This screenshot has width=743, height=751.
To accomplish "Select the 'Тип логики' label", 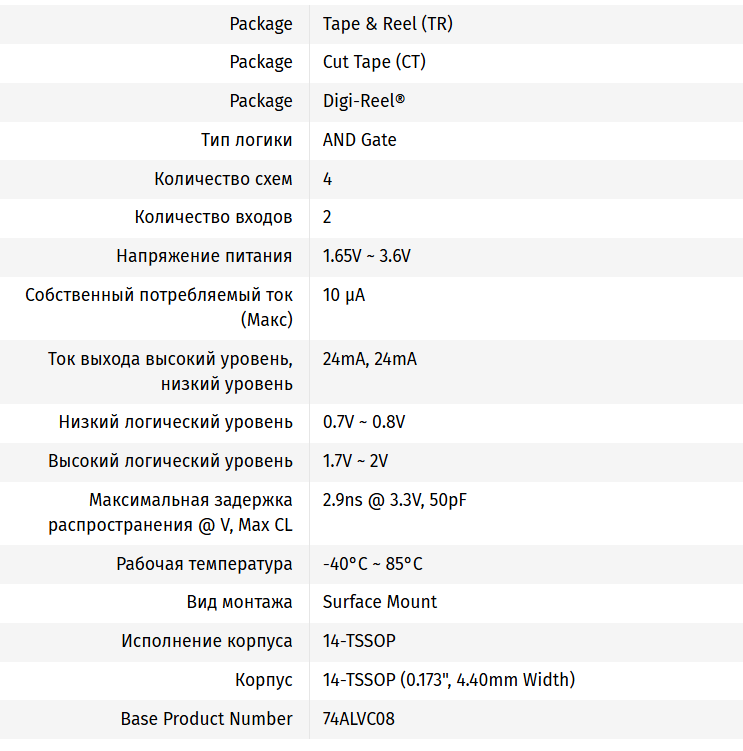I will [247, 140].
